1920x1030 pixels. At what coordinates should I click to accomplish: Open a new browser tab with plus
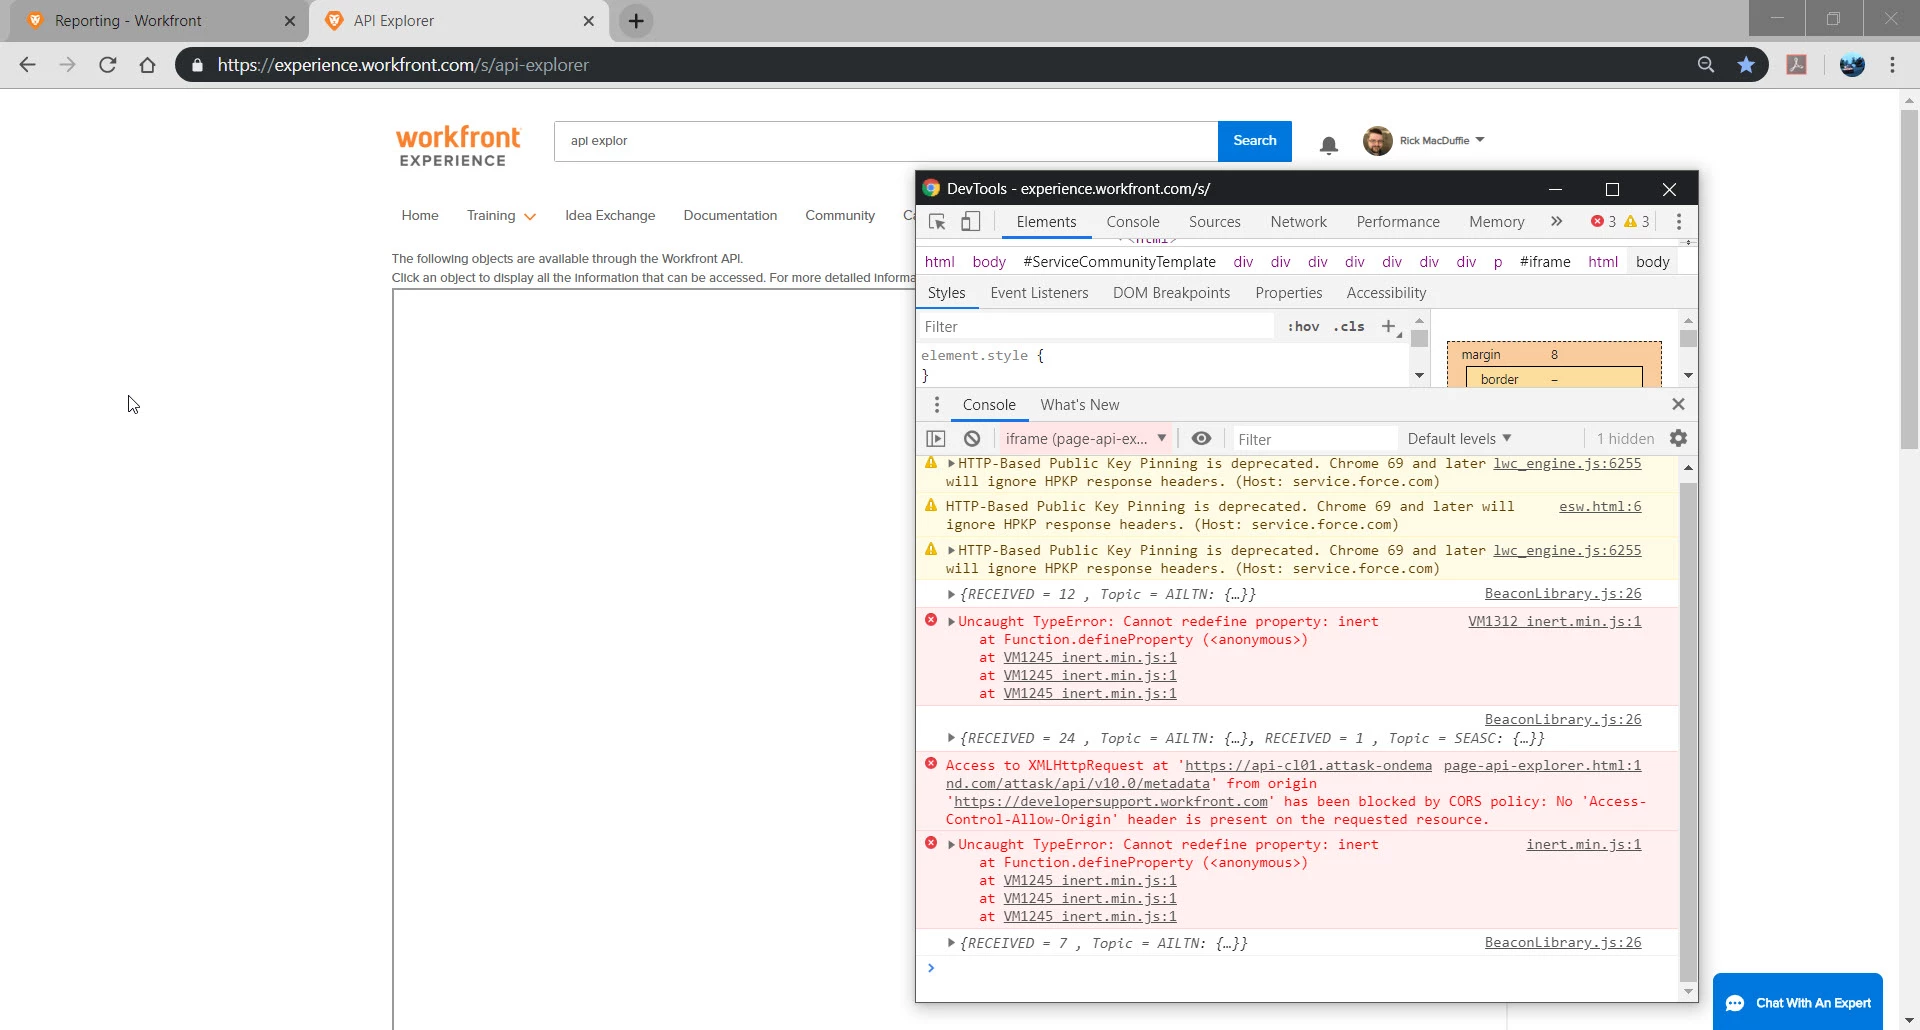[x=636, y=21]
